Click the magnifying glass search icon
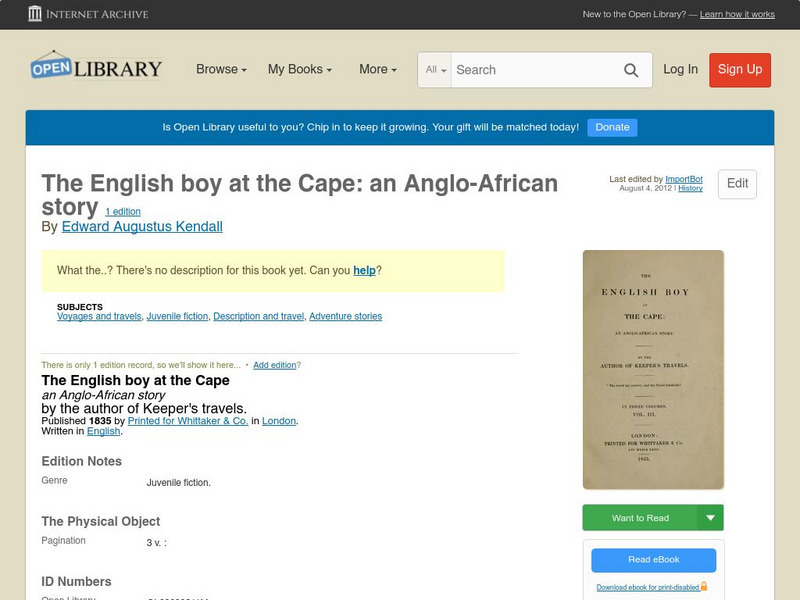This screenshot has width=800, height=600. (x=631, y=70)
